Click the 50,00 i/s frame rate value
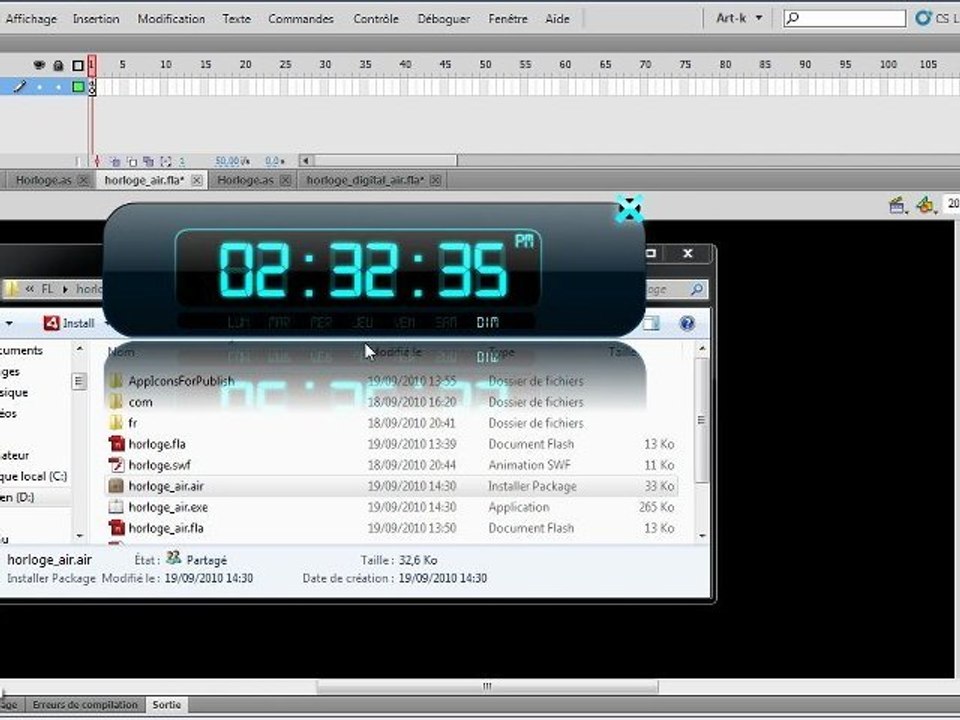The width and height of the screenshot is (960, 720). 232,162
